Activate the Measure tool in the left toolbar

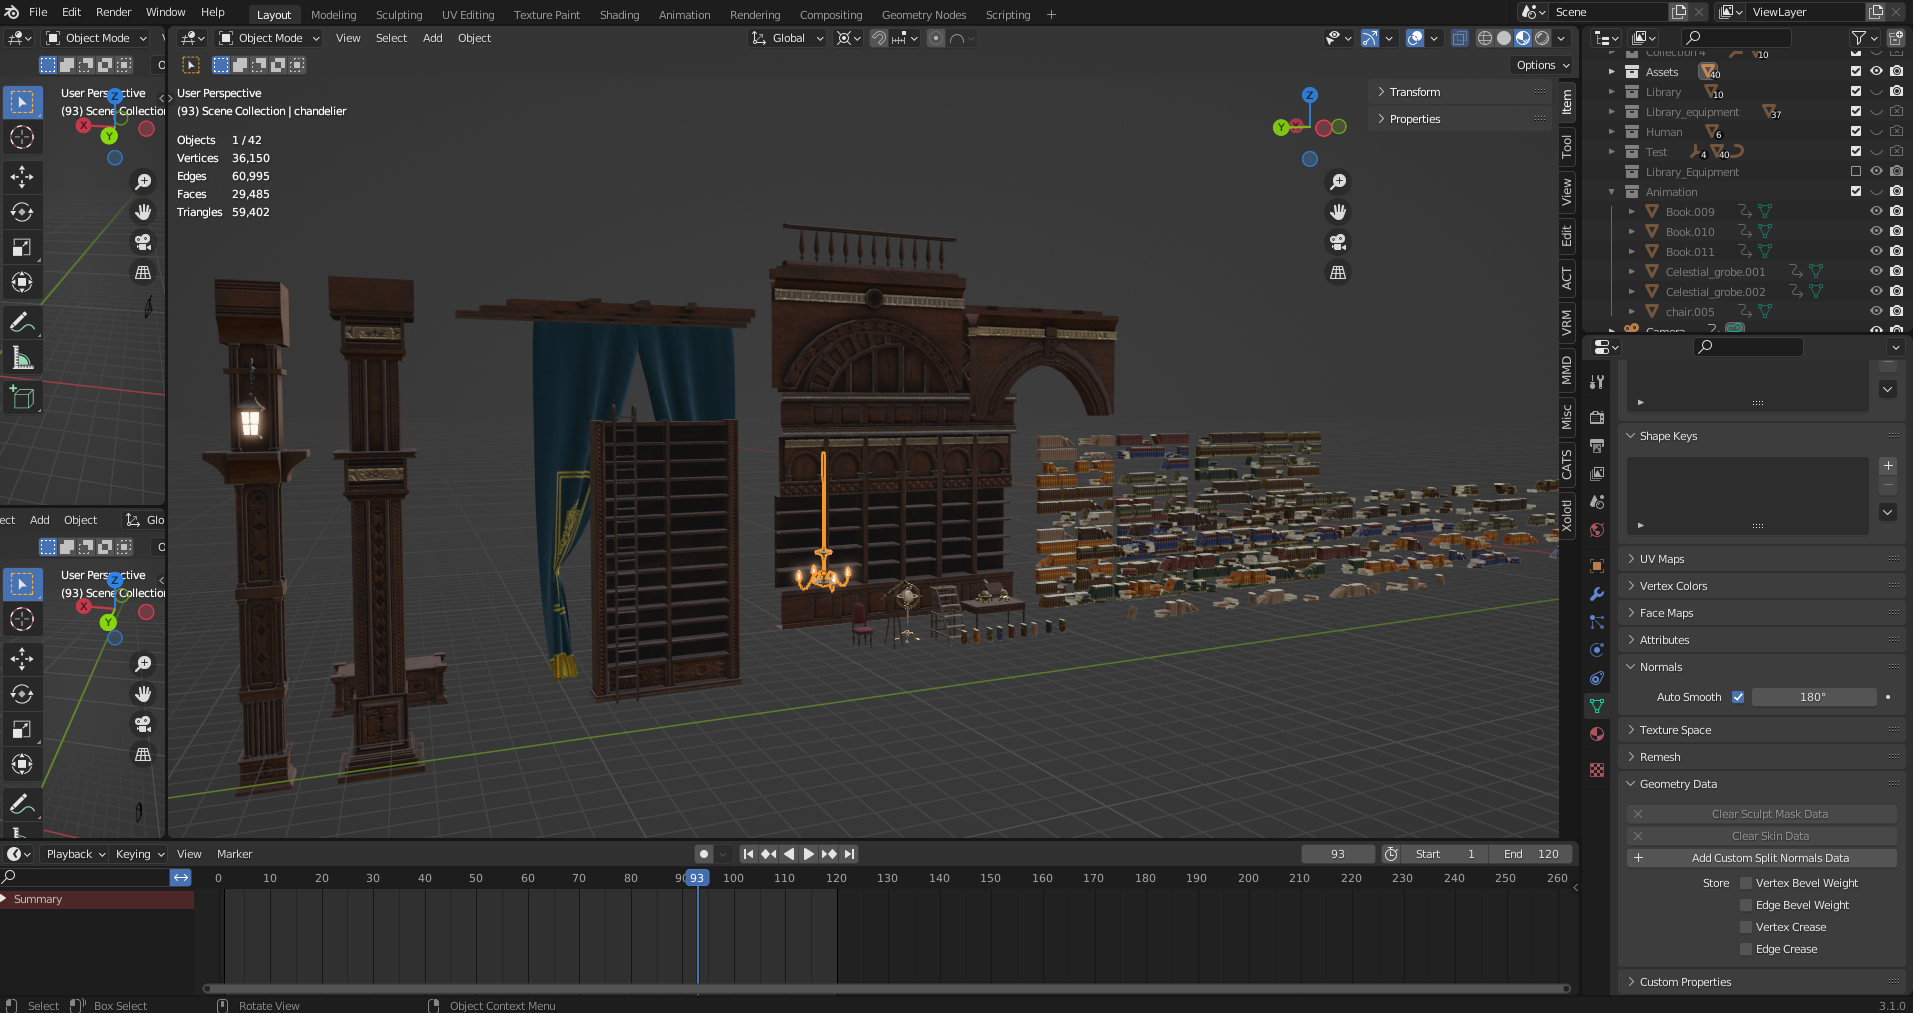[x=22, y=357]
